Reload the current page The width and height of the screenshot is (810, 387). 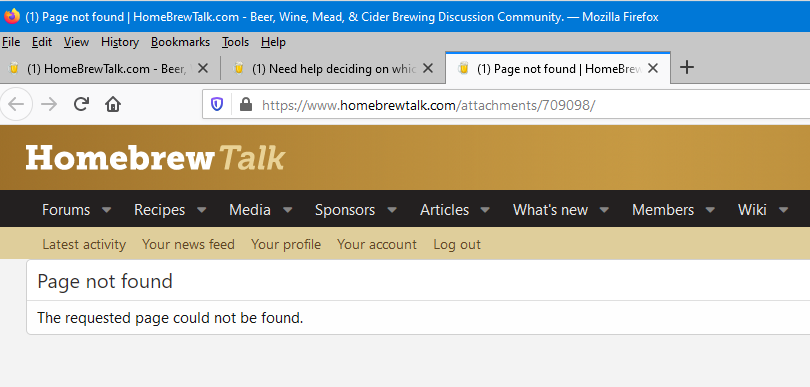81,104
